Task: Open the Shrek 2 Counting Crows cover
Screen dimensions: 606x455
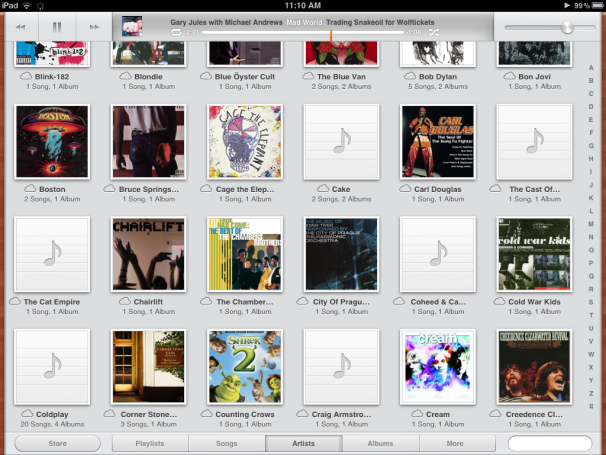Action: [245, 366]
